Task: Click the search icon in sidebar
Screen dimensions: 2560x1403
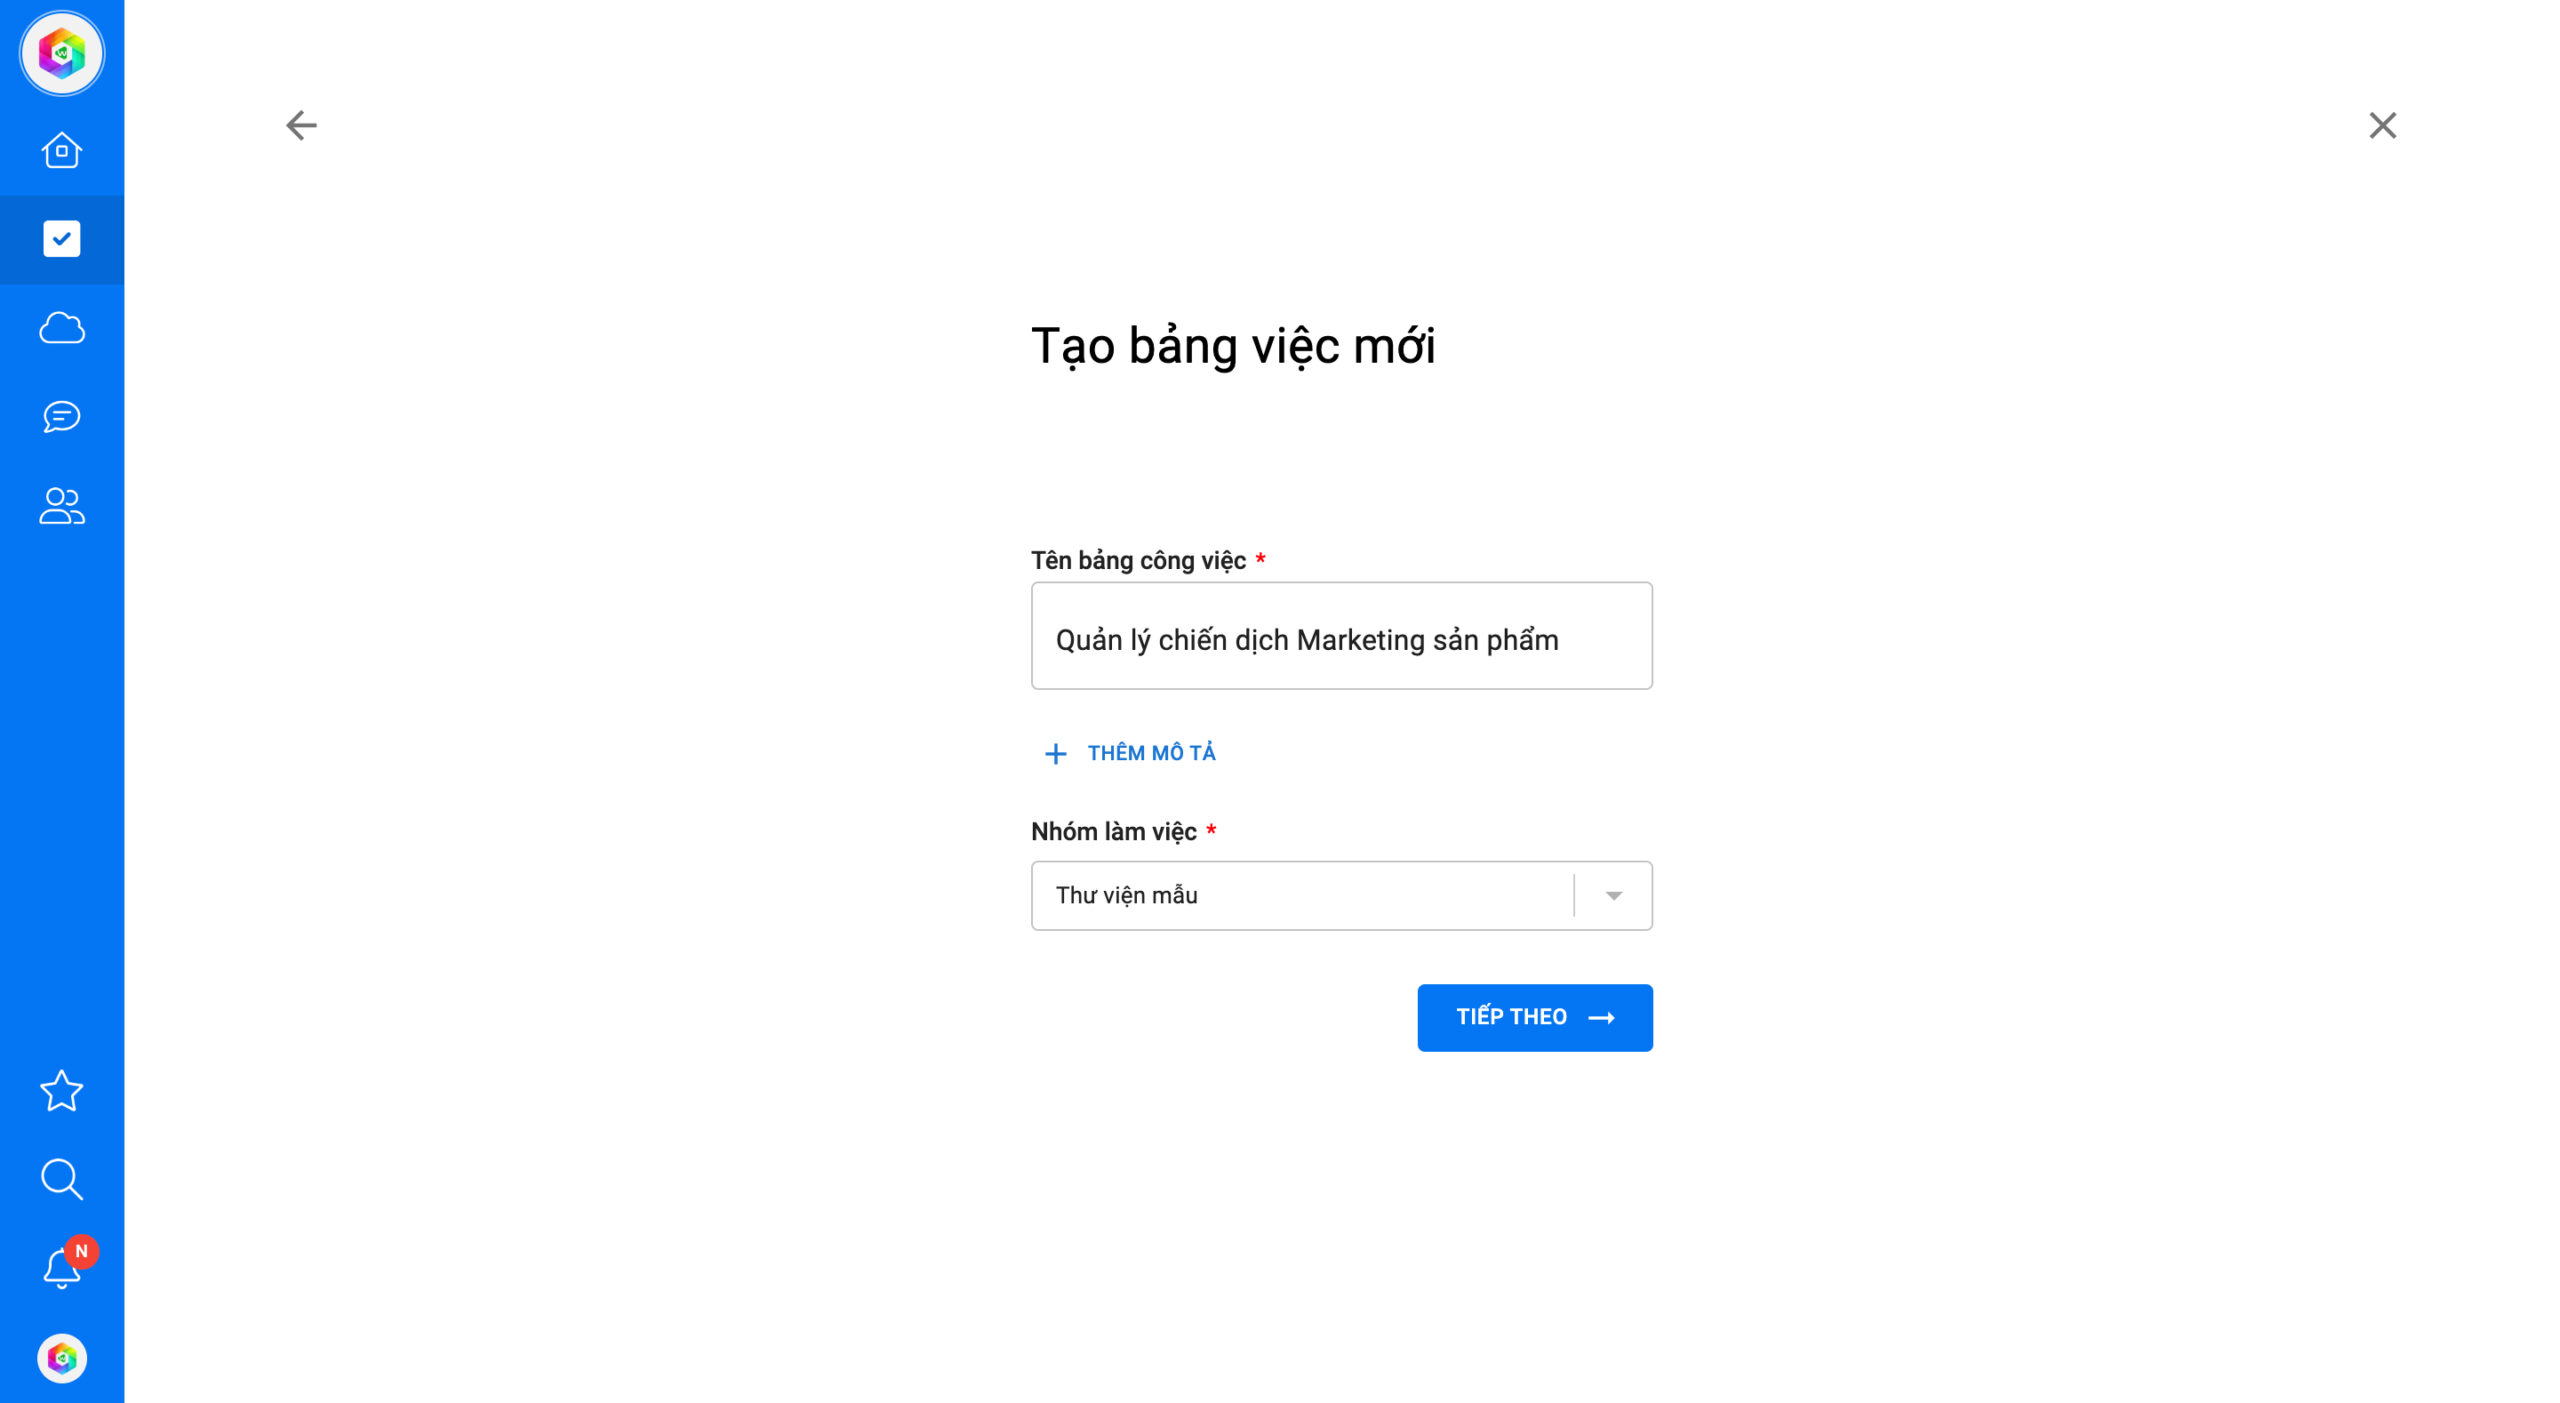Action: [62, 1180]
